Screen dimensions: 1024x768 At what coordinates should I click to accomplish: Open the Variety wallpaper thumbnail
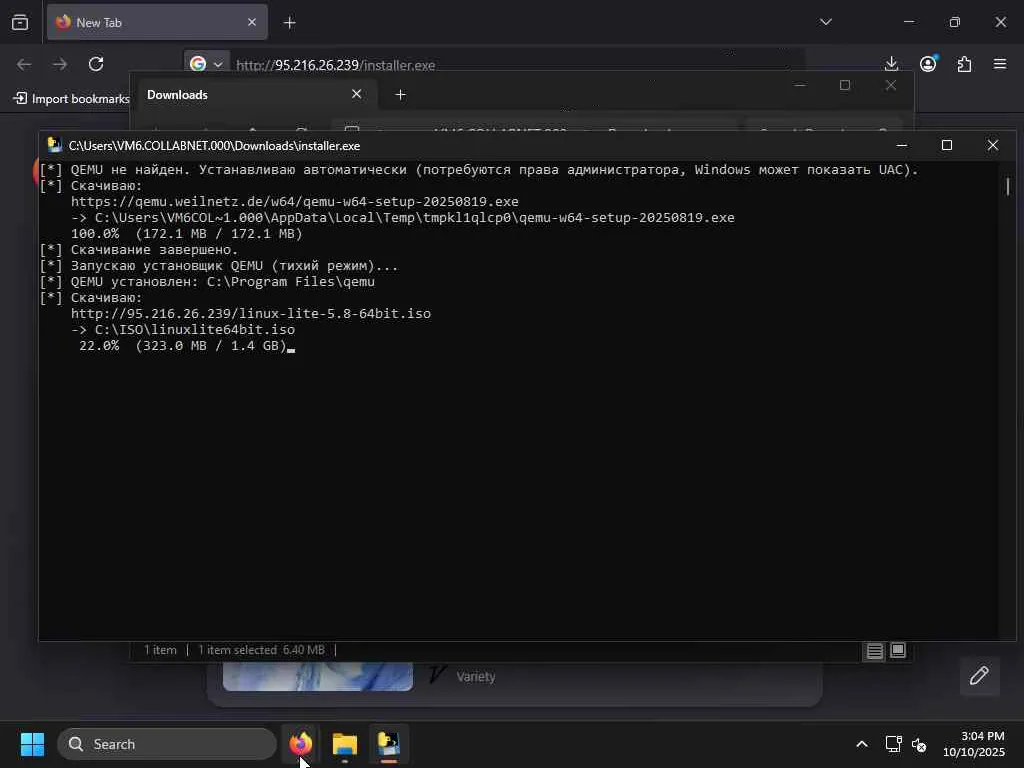[317, 676]
